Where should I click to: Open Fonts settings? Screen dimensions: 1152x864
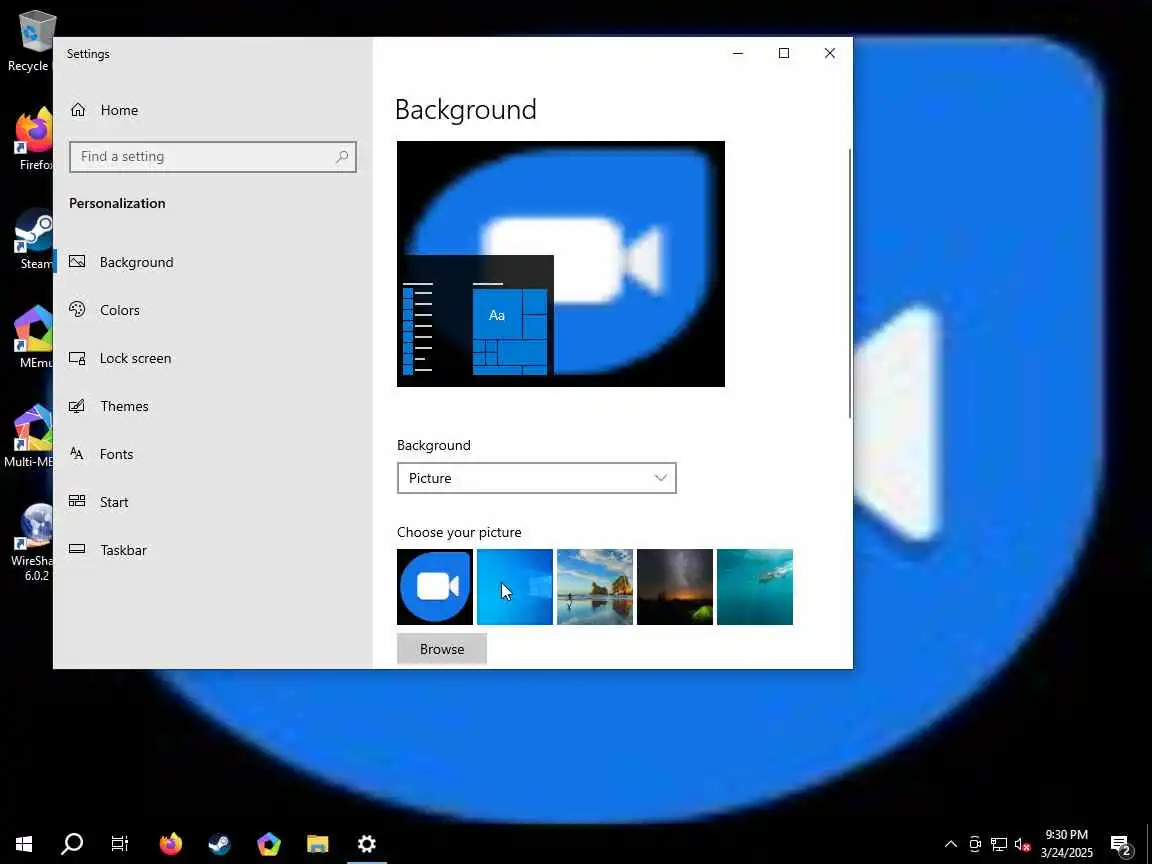click(x=213, y=454)
